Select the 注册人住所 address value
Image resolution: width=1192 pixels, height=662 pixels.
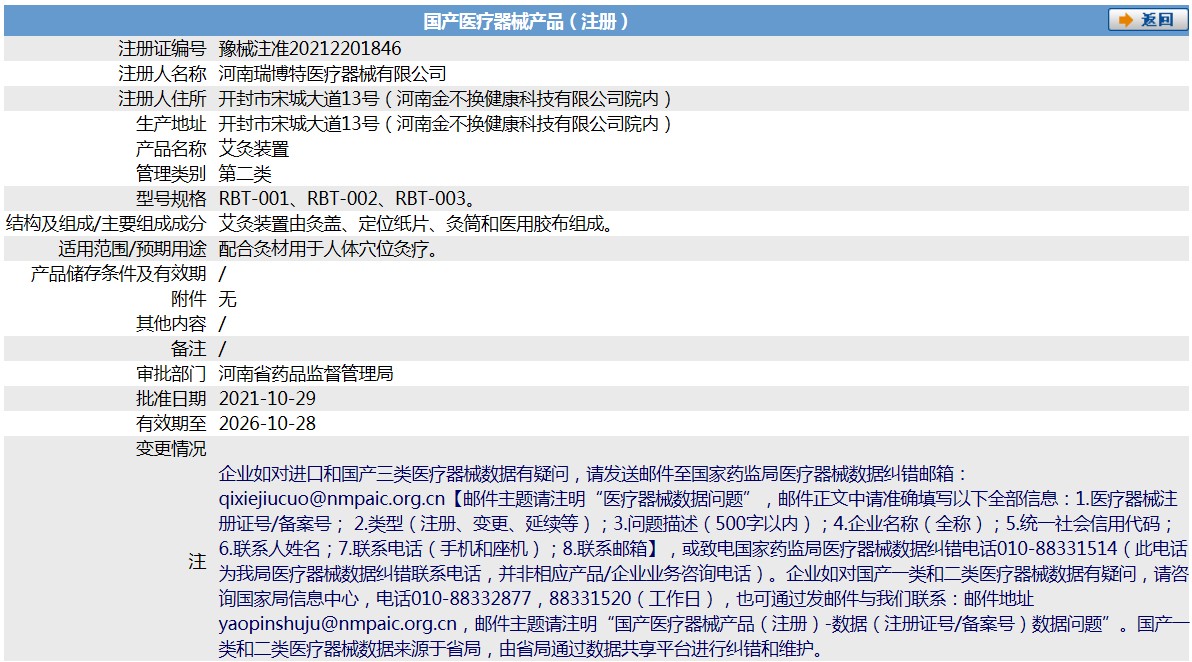coord(445,99)
